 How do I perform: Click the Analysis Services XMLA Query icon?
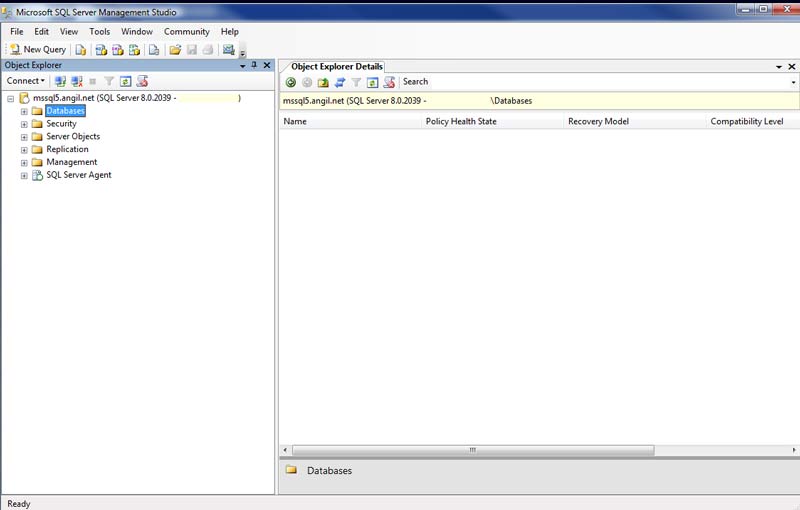tap(134, 49)
